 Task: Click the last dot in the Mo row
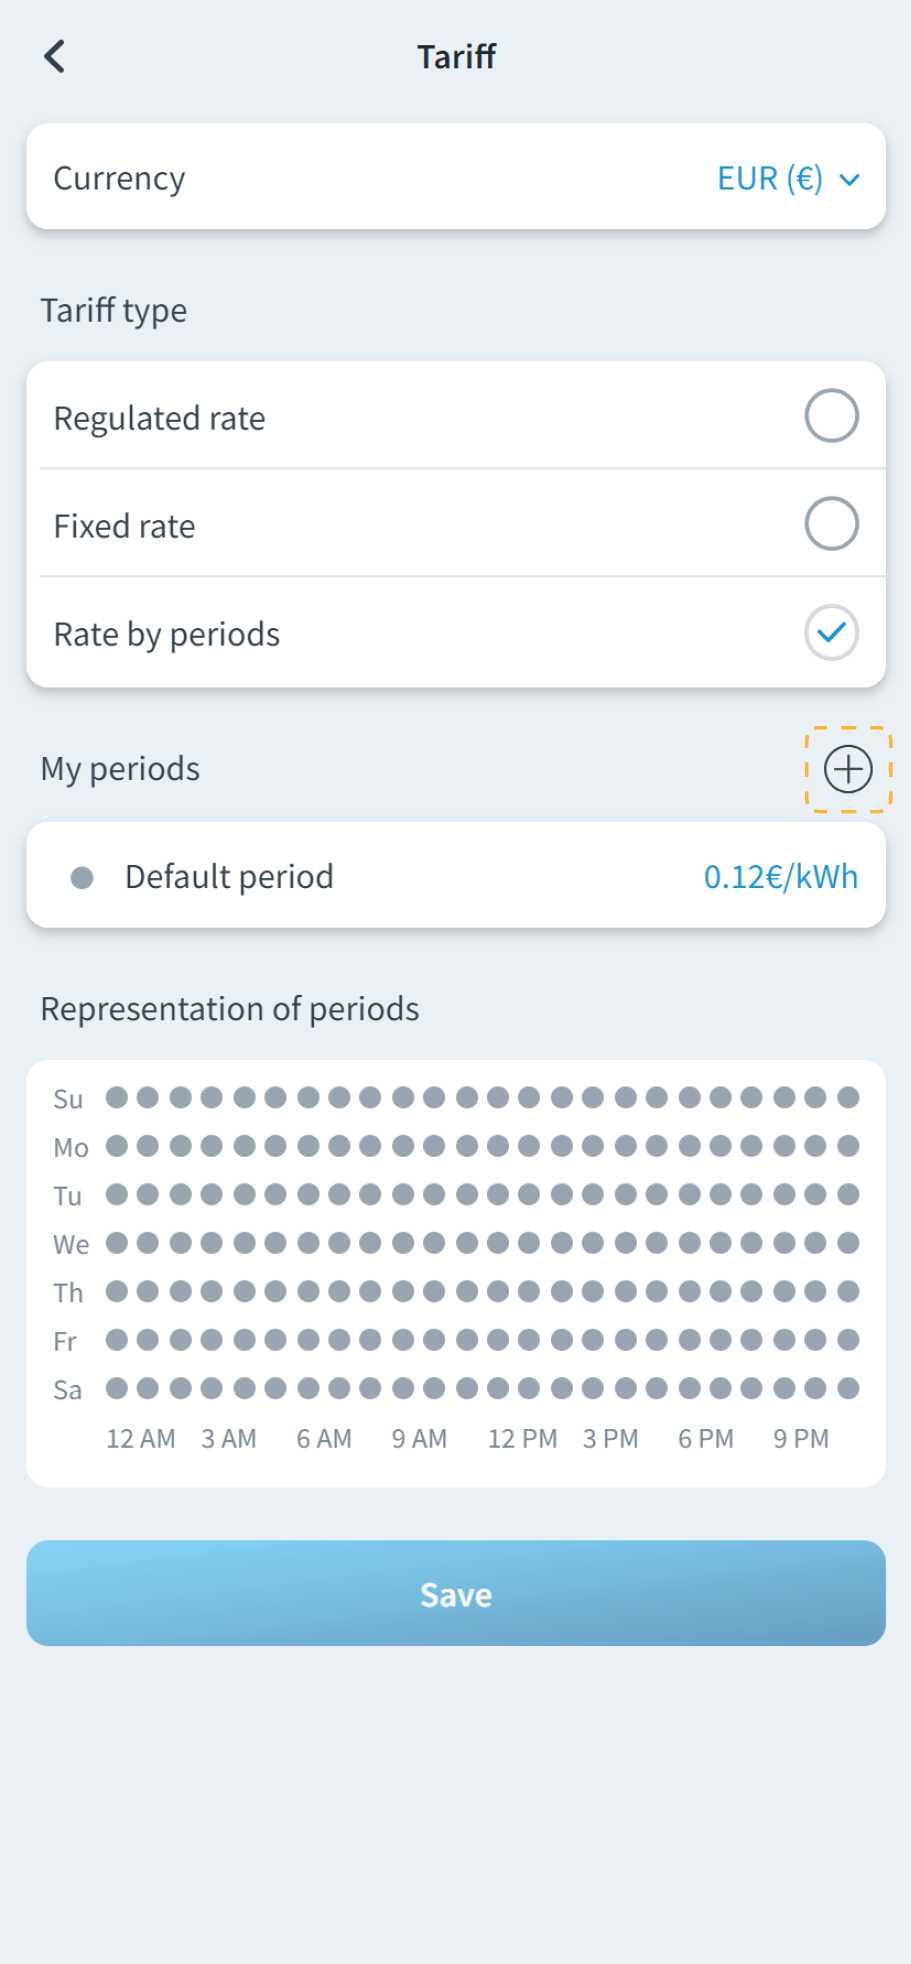click(x=848, y=1146)
